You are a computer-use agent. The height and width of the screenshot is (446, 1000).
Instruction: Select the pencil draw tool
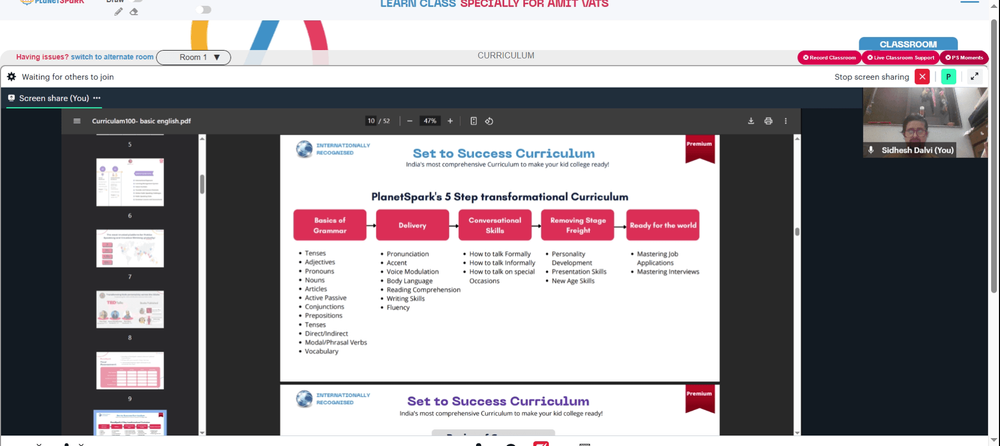[x=119, y=12]
